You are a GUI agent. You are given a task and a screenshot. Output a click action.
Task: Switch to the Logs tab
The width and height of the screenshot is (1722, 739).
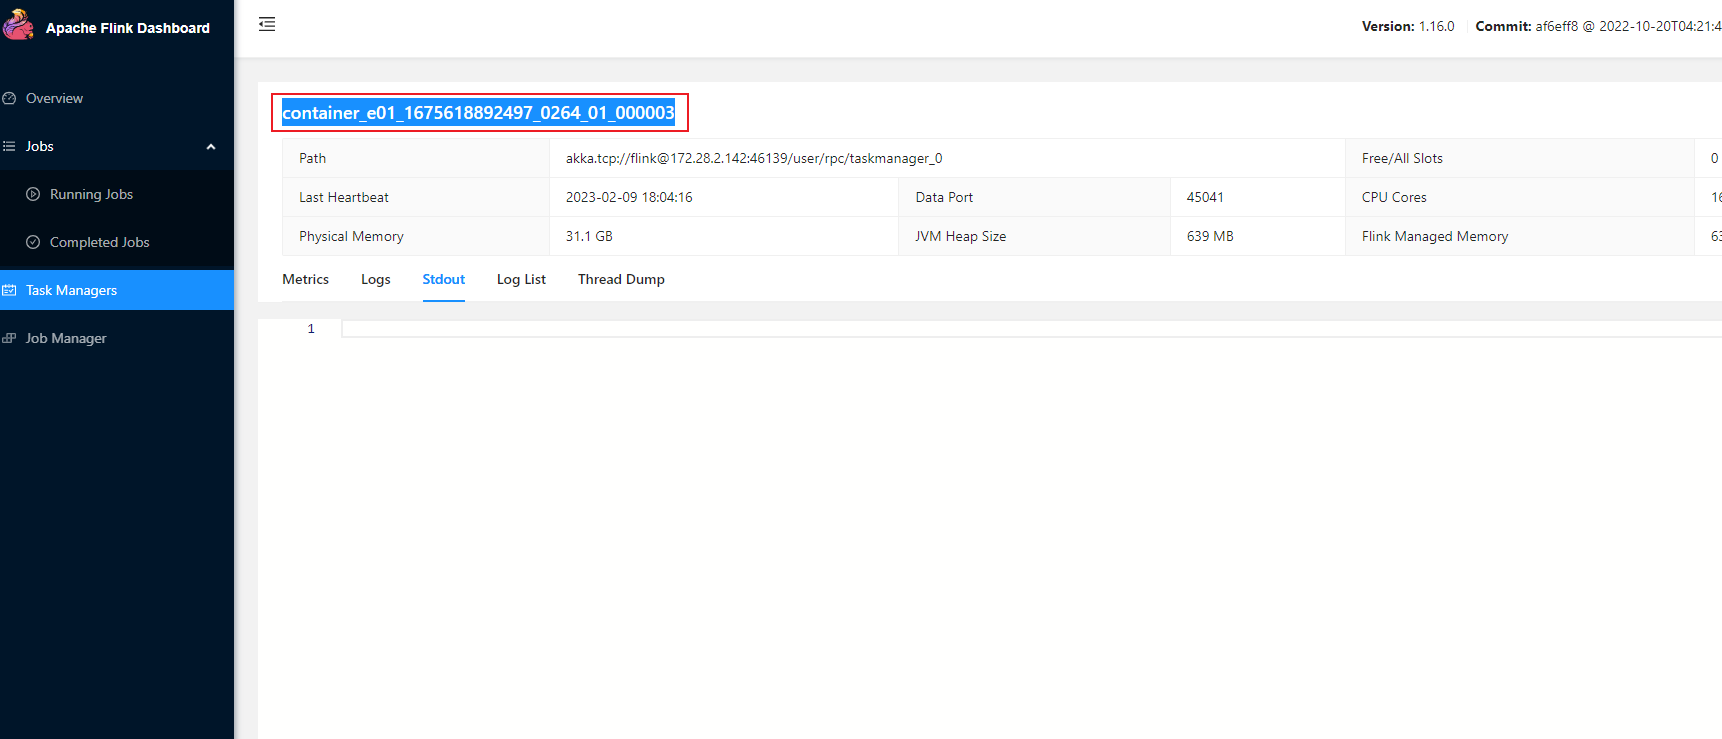[x=376, y=279]
